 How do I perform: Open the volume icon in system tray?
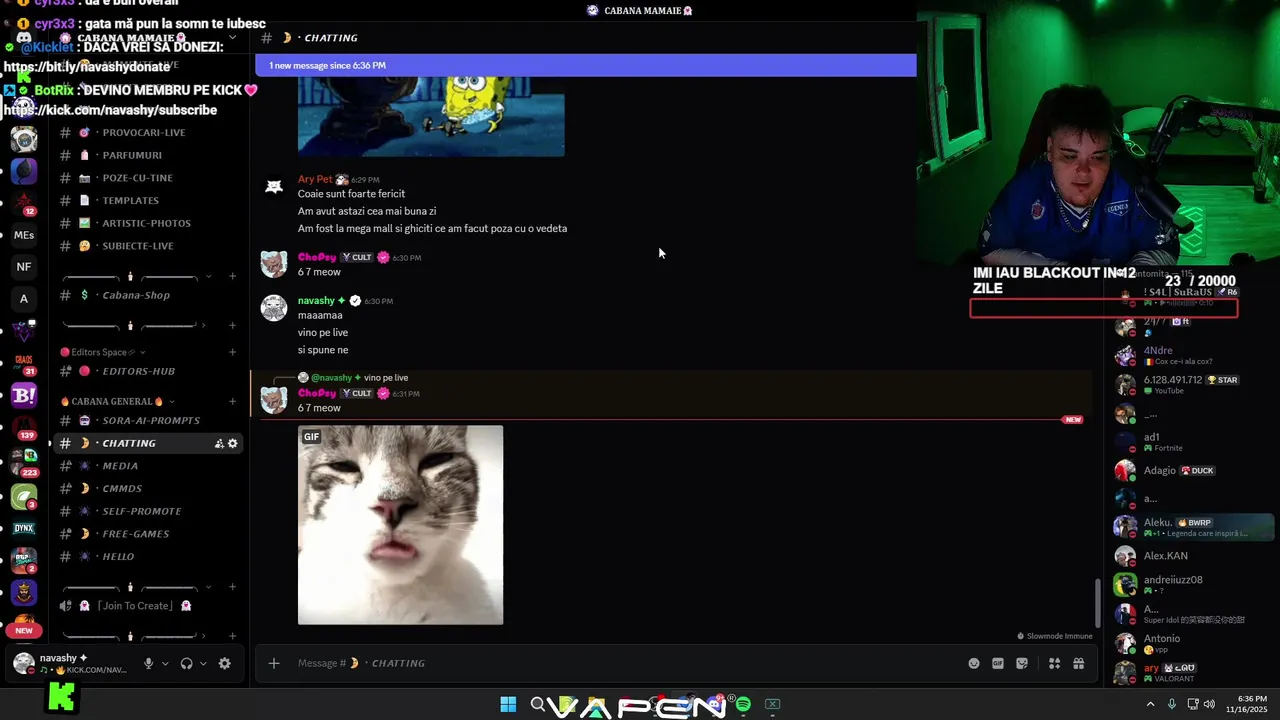tap(1209, 704)
